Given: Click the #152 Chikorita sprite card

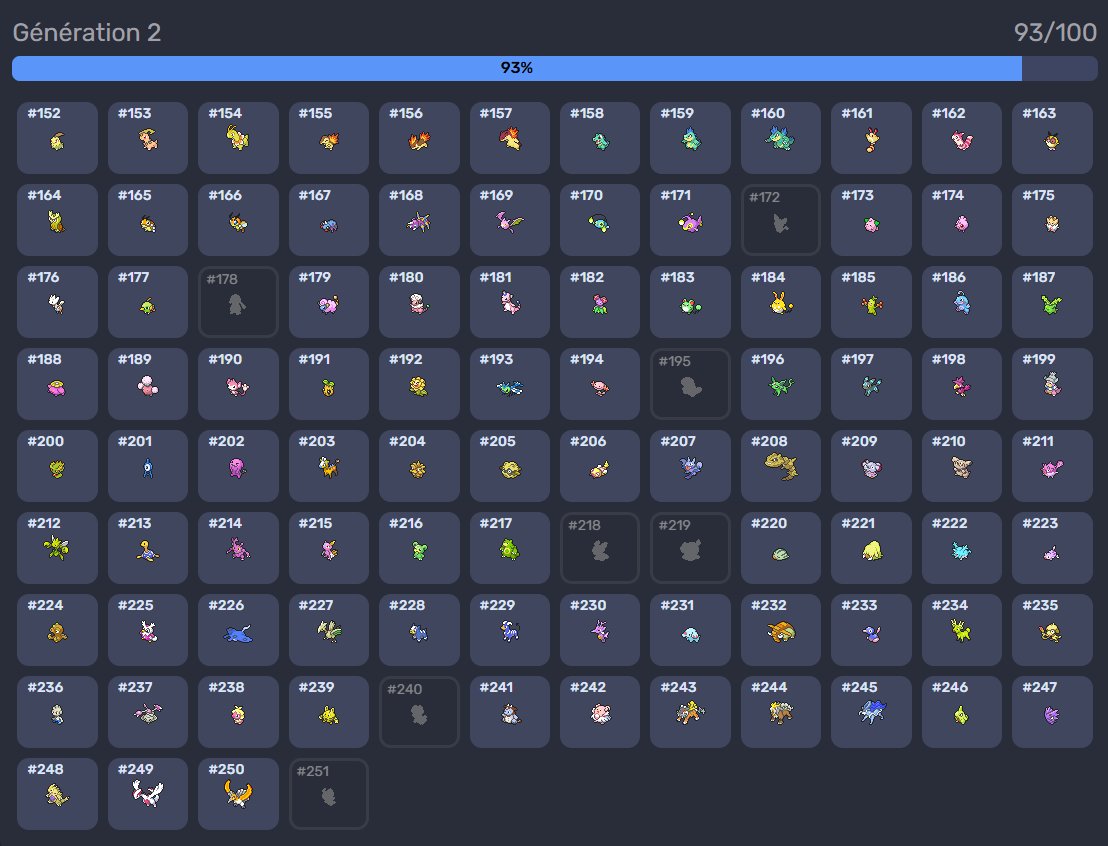Looking at the screenshot, I should 57,138.
